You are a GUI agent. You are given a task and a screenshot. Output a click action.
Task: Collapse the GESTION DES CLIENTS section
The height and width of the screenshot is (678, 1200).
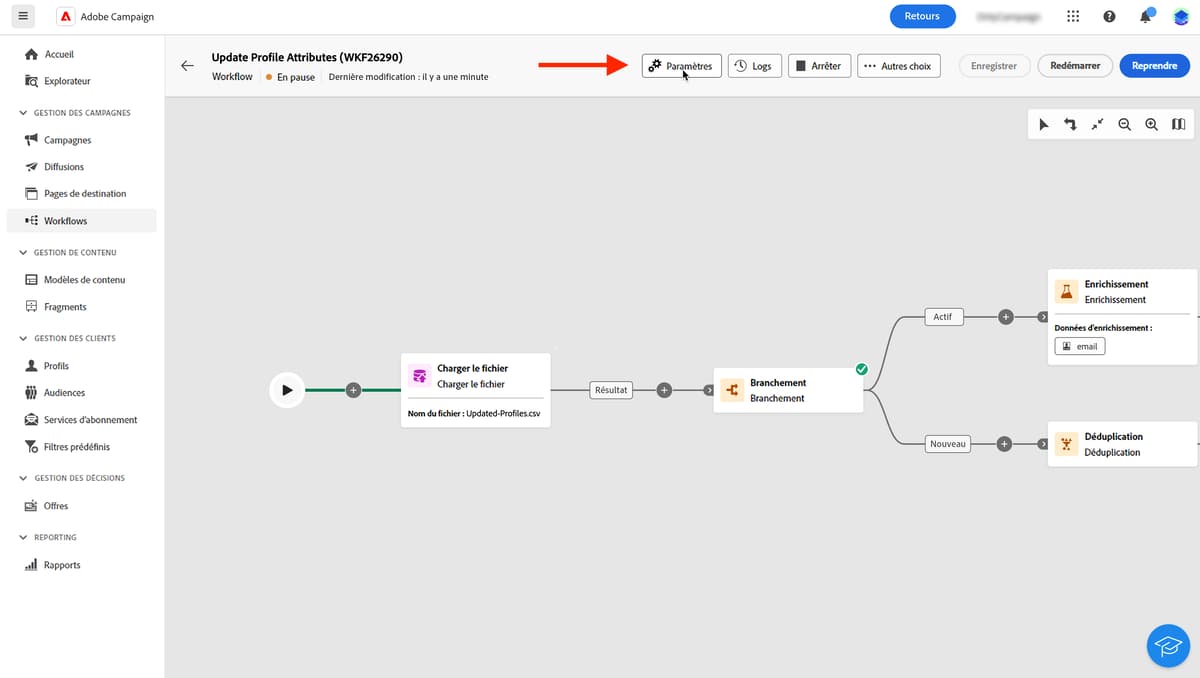click(22, 338)
